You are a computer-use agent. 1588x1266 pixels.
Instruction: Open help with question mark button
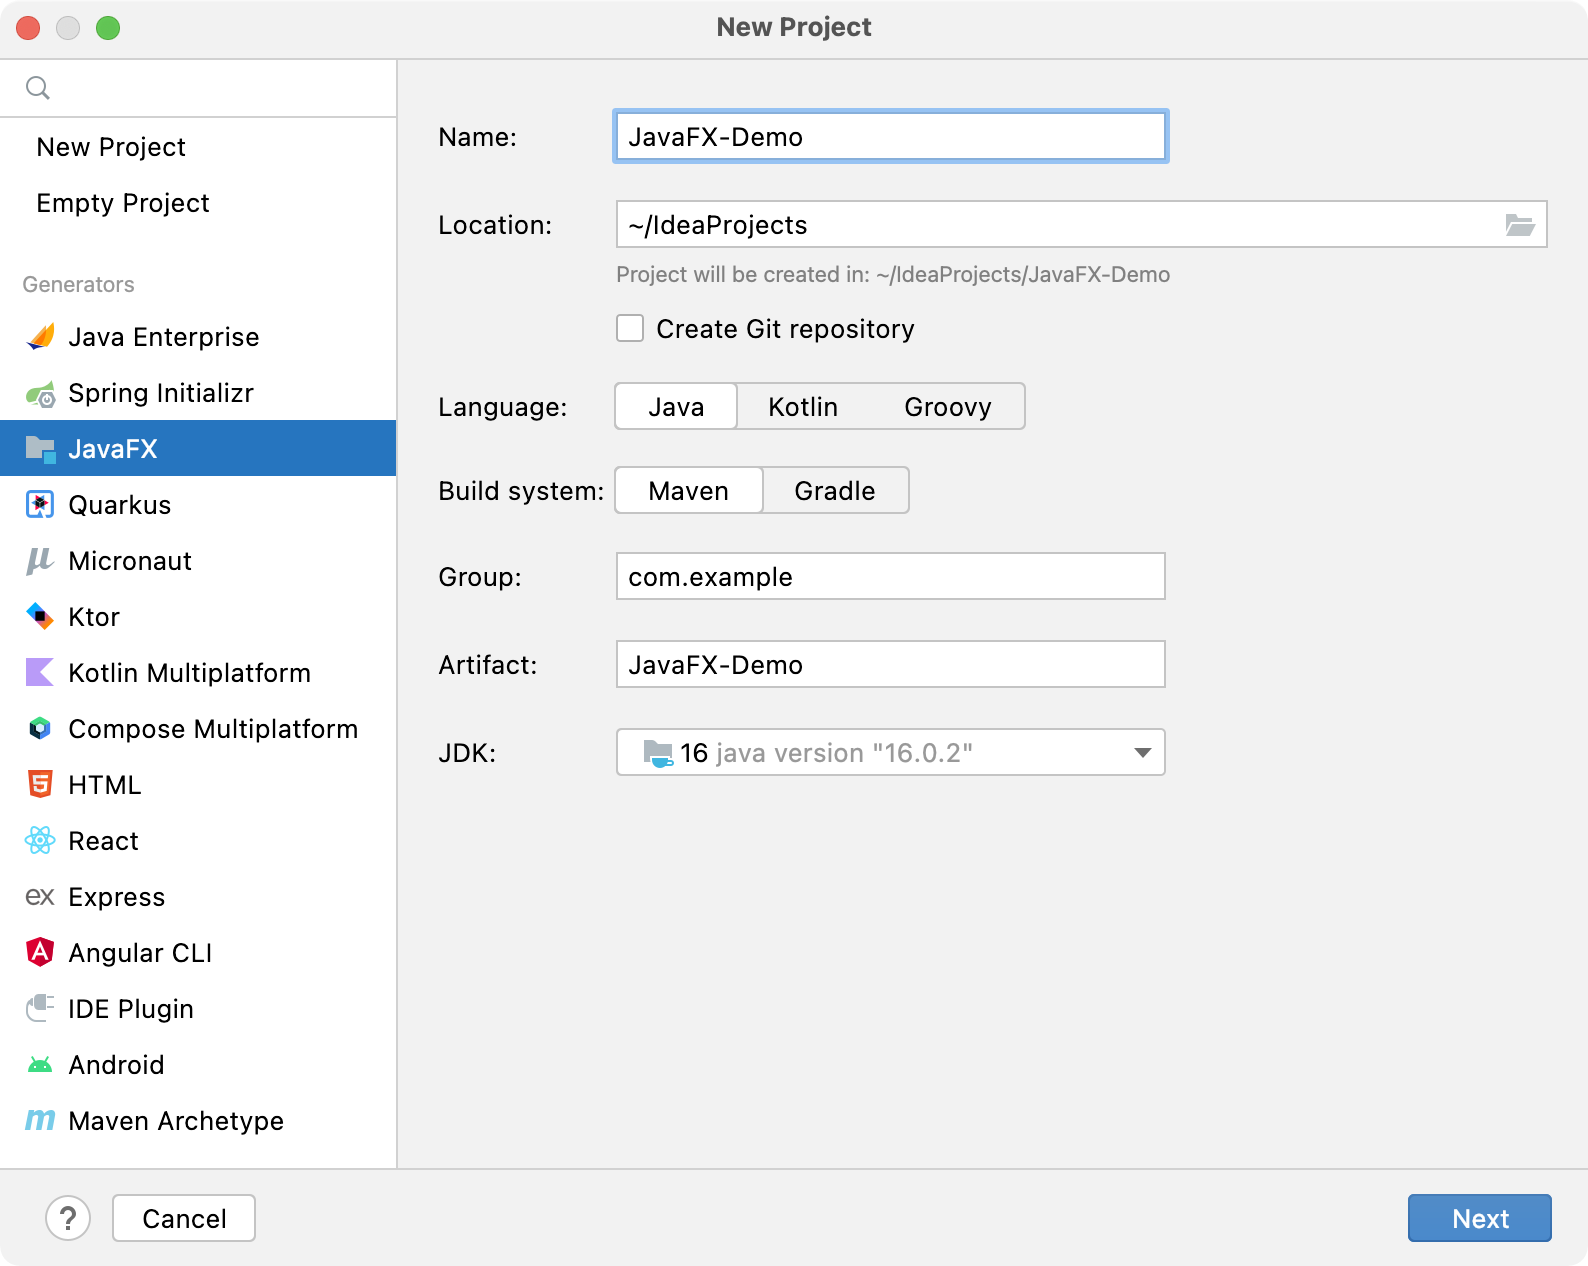(x=68, y=1218)
